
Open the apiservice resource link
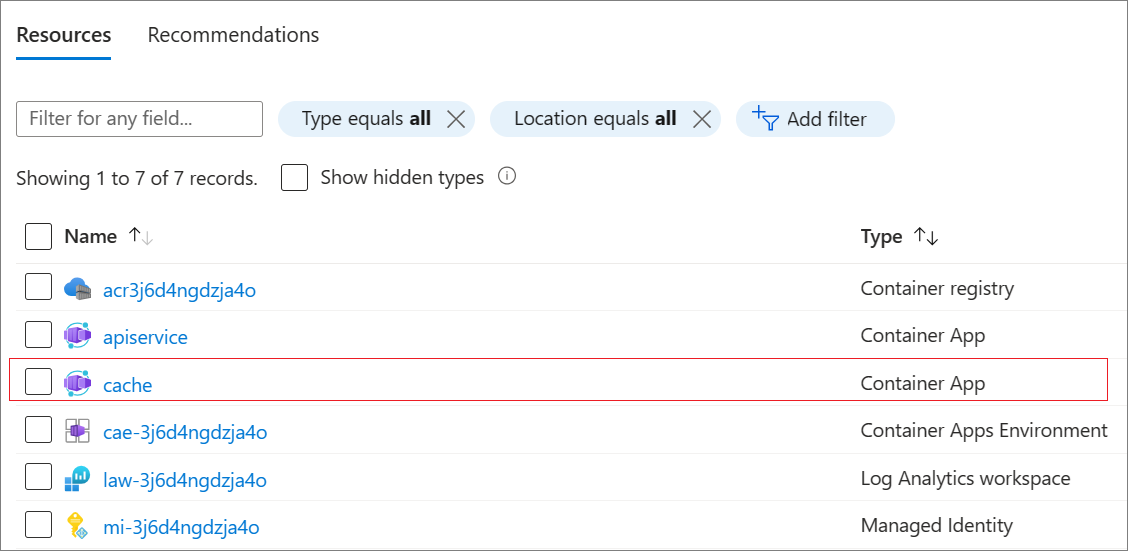pyautogui.click(x=145, y=338)
